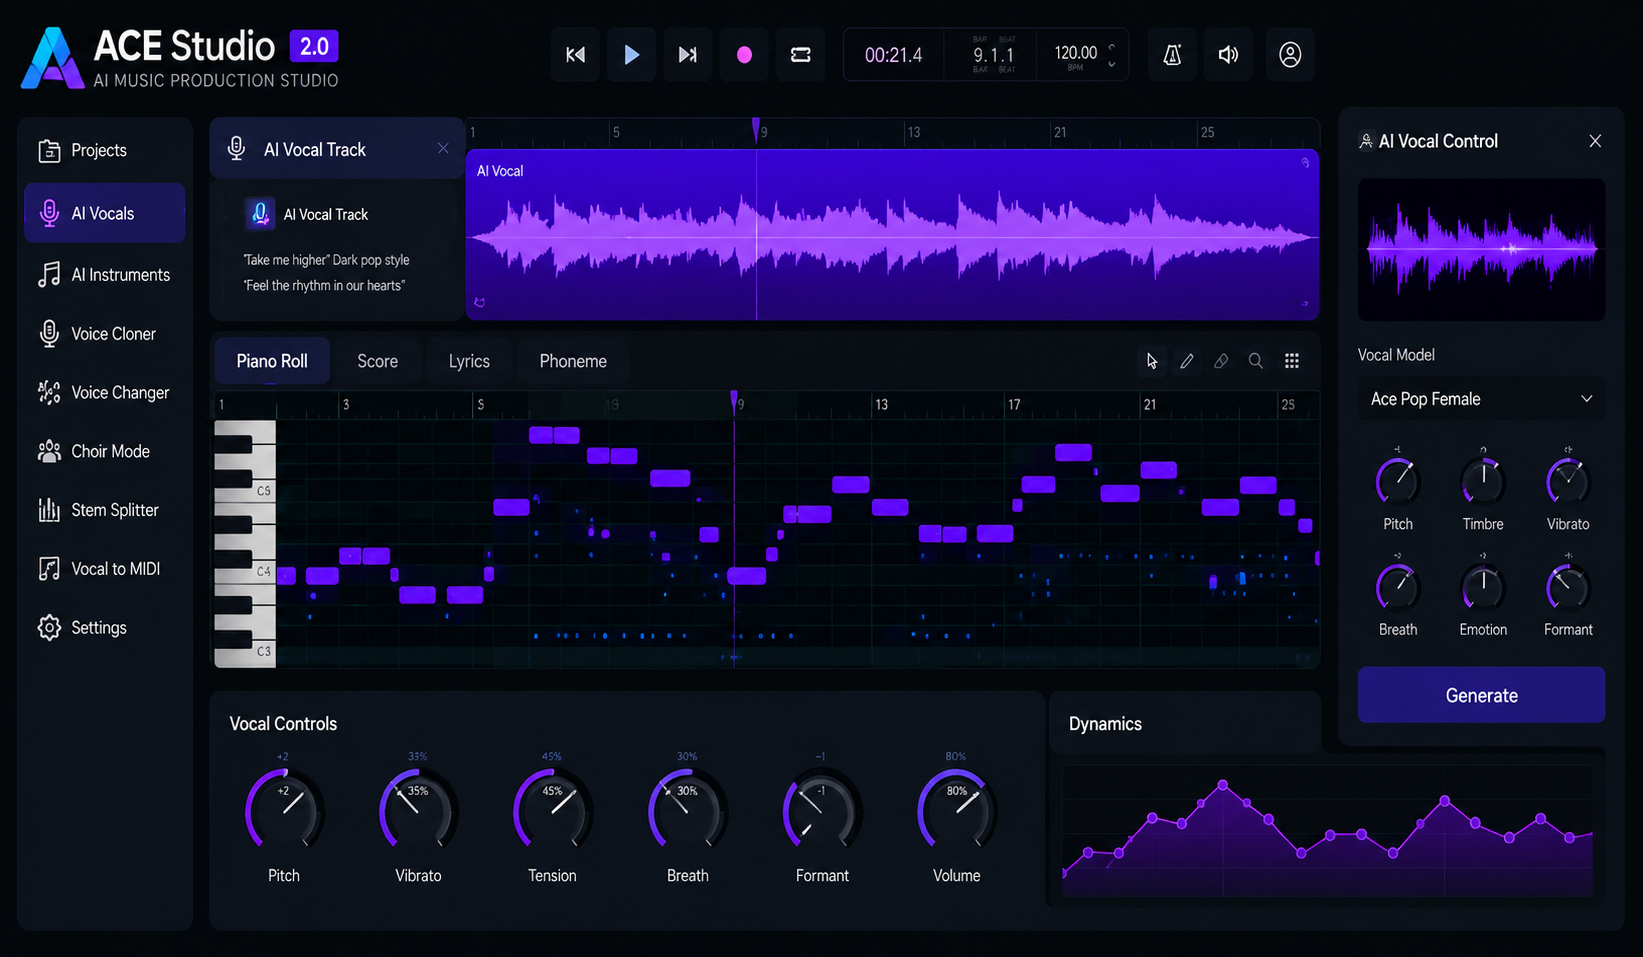The height and width of the screenshot is (957, 1643).
Task: Click the highest peak point in Dynamics graph
Action: tap(1222, 785)
